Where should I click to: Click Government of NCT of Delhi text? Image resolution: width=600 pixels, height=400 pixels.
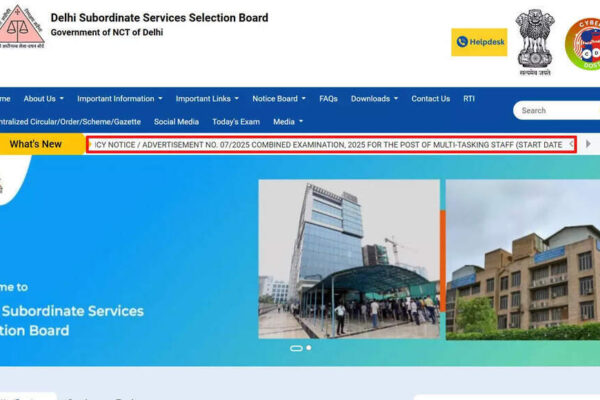click(x=107, y=33)
